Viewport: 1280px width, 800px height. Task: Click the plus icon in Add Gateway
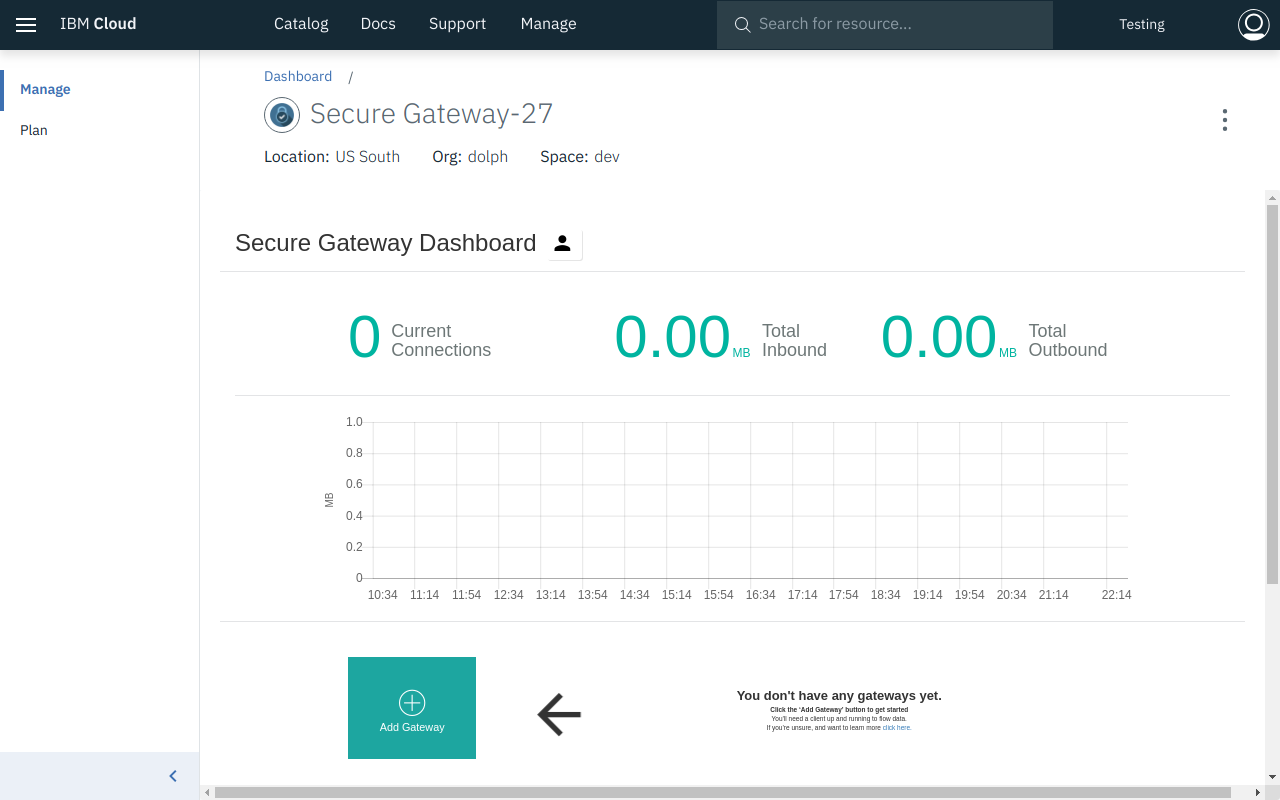click(412, 702)
